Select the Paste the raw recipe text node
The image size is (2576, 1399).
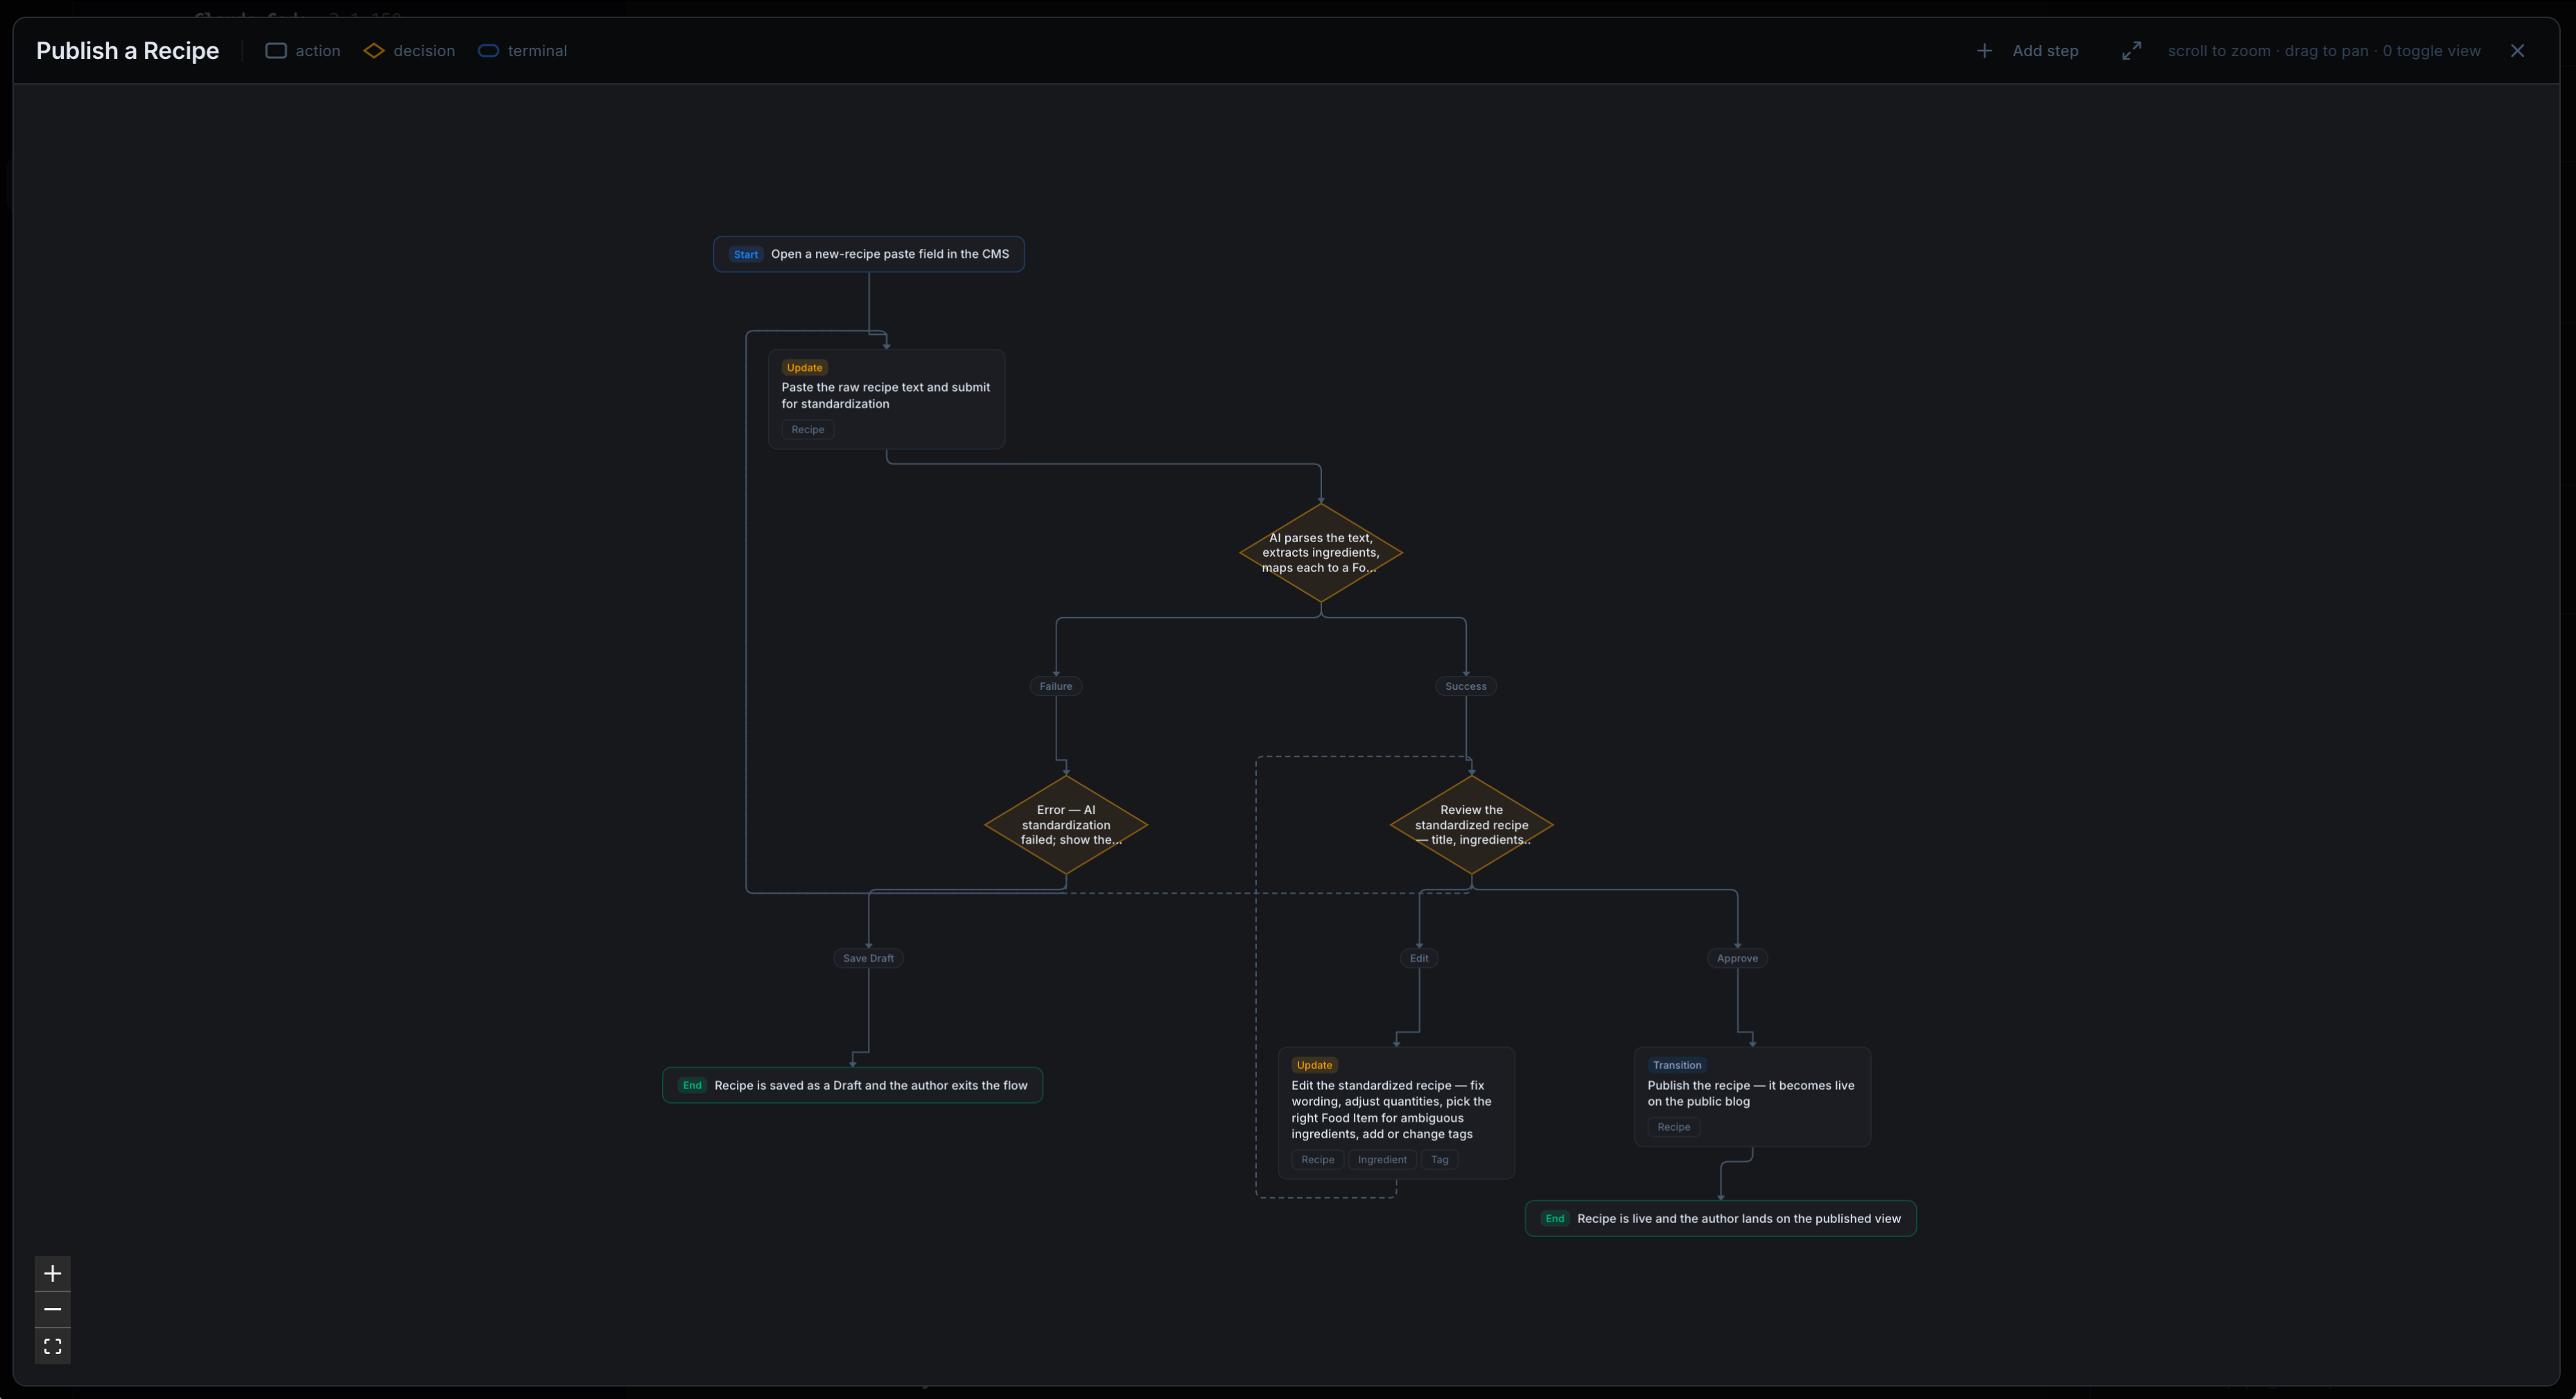886,399
